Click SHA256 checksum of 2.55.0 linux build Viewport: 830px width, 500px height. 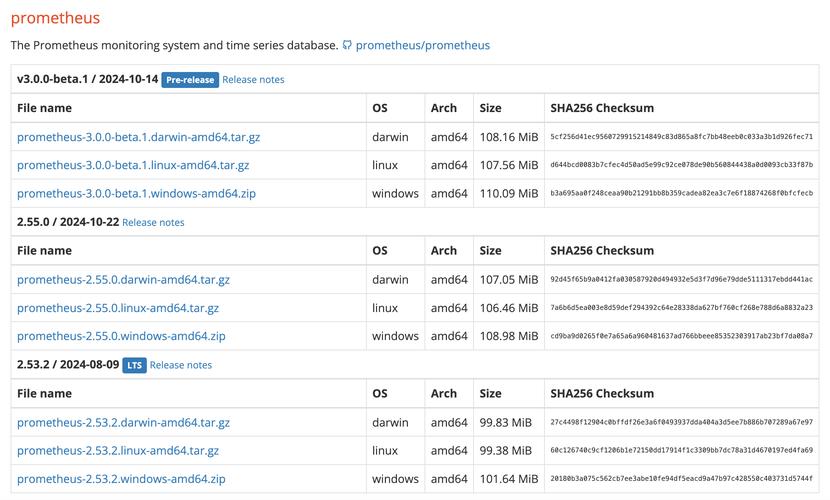(681, 308)
